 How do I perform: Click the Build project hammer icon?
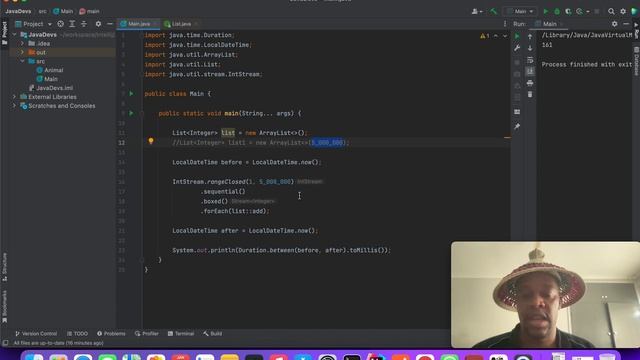(493, 11)
